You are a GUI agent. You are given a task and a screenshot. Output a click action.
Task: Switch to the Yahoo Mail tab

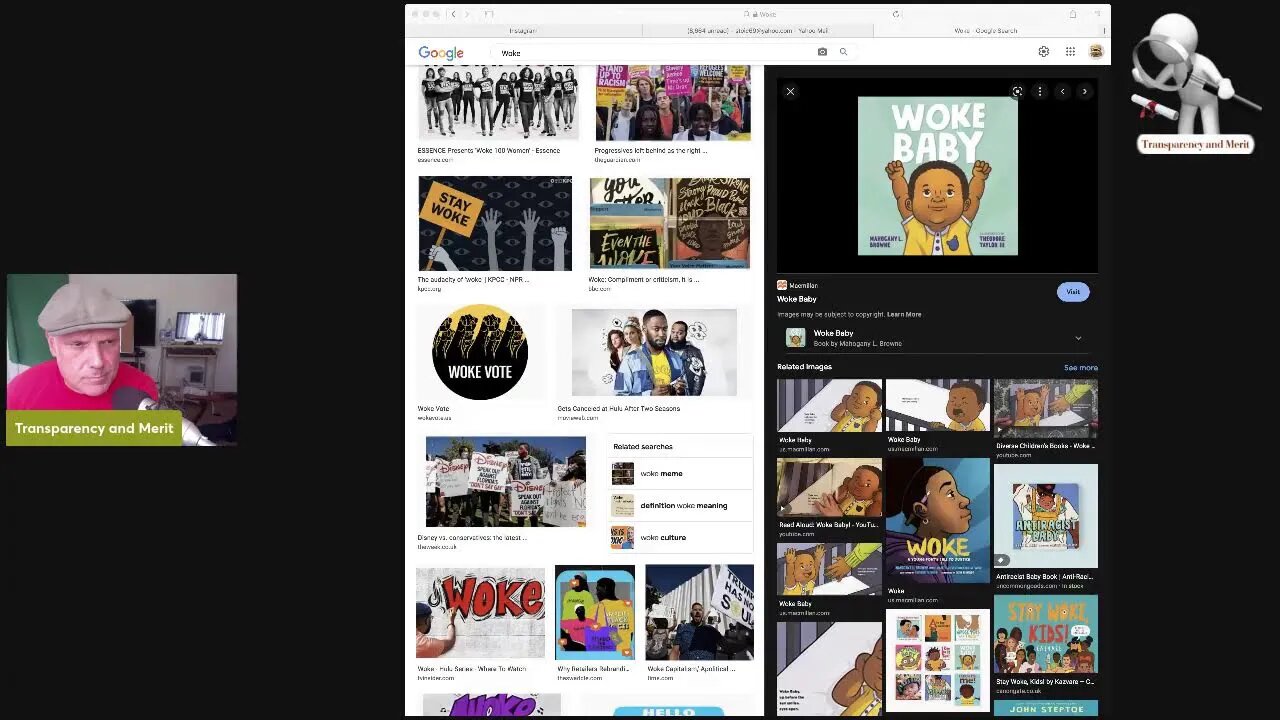757,31
